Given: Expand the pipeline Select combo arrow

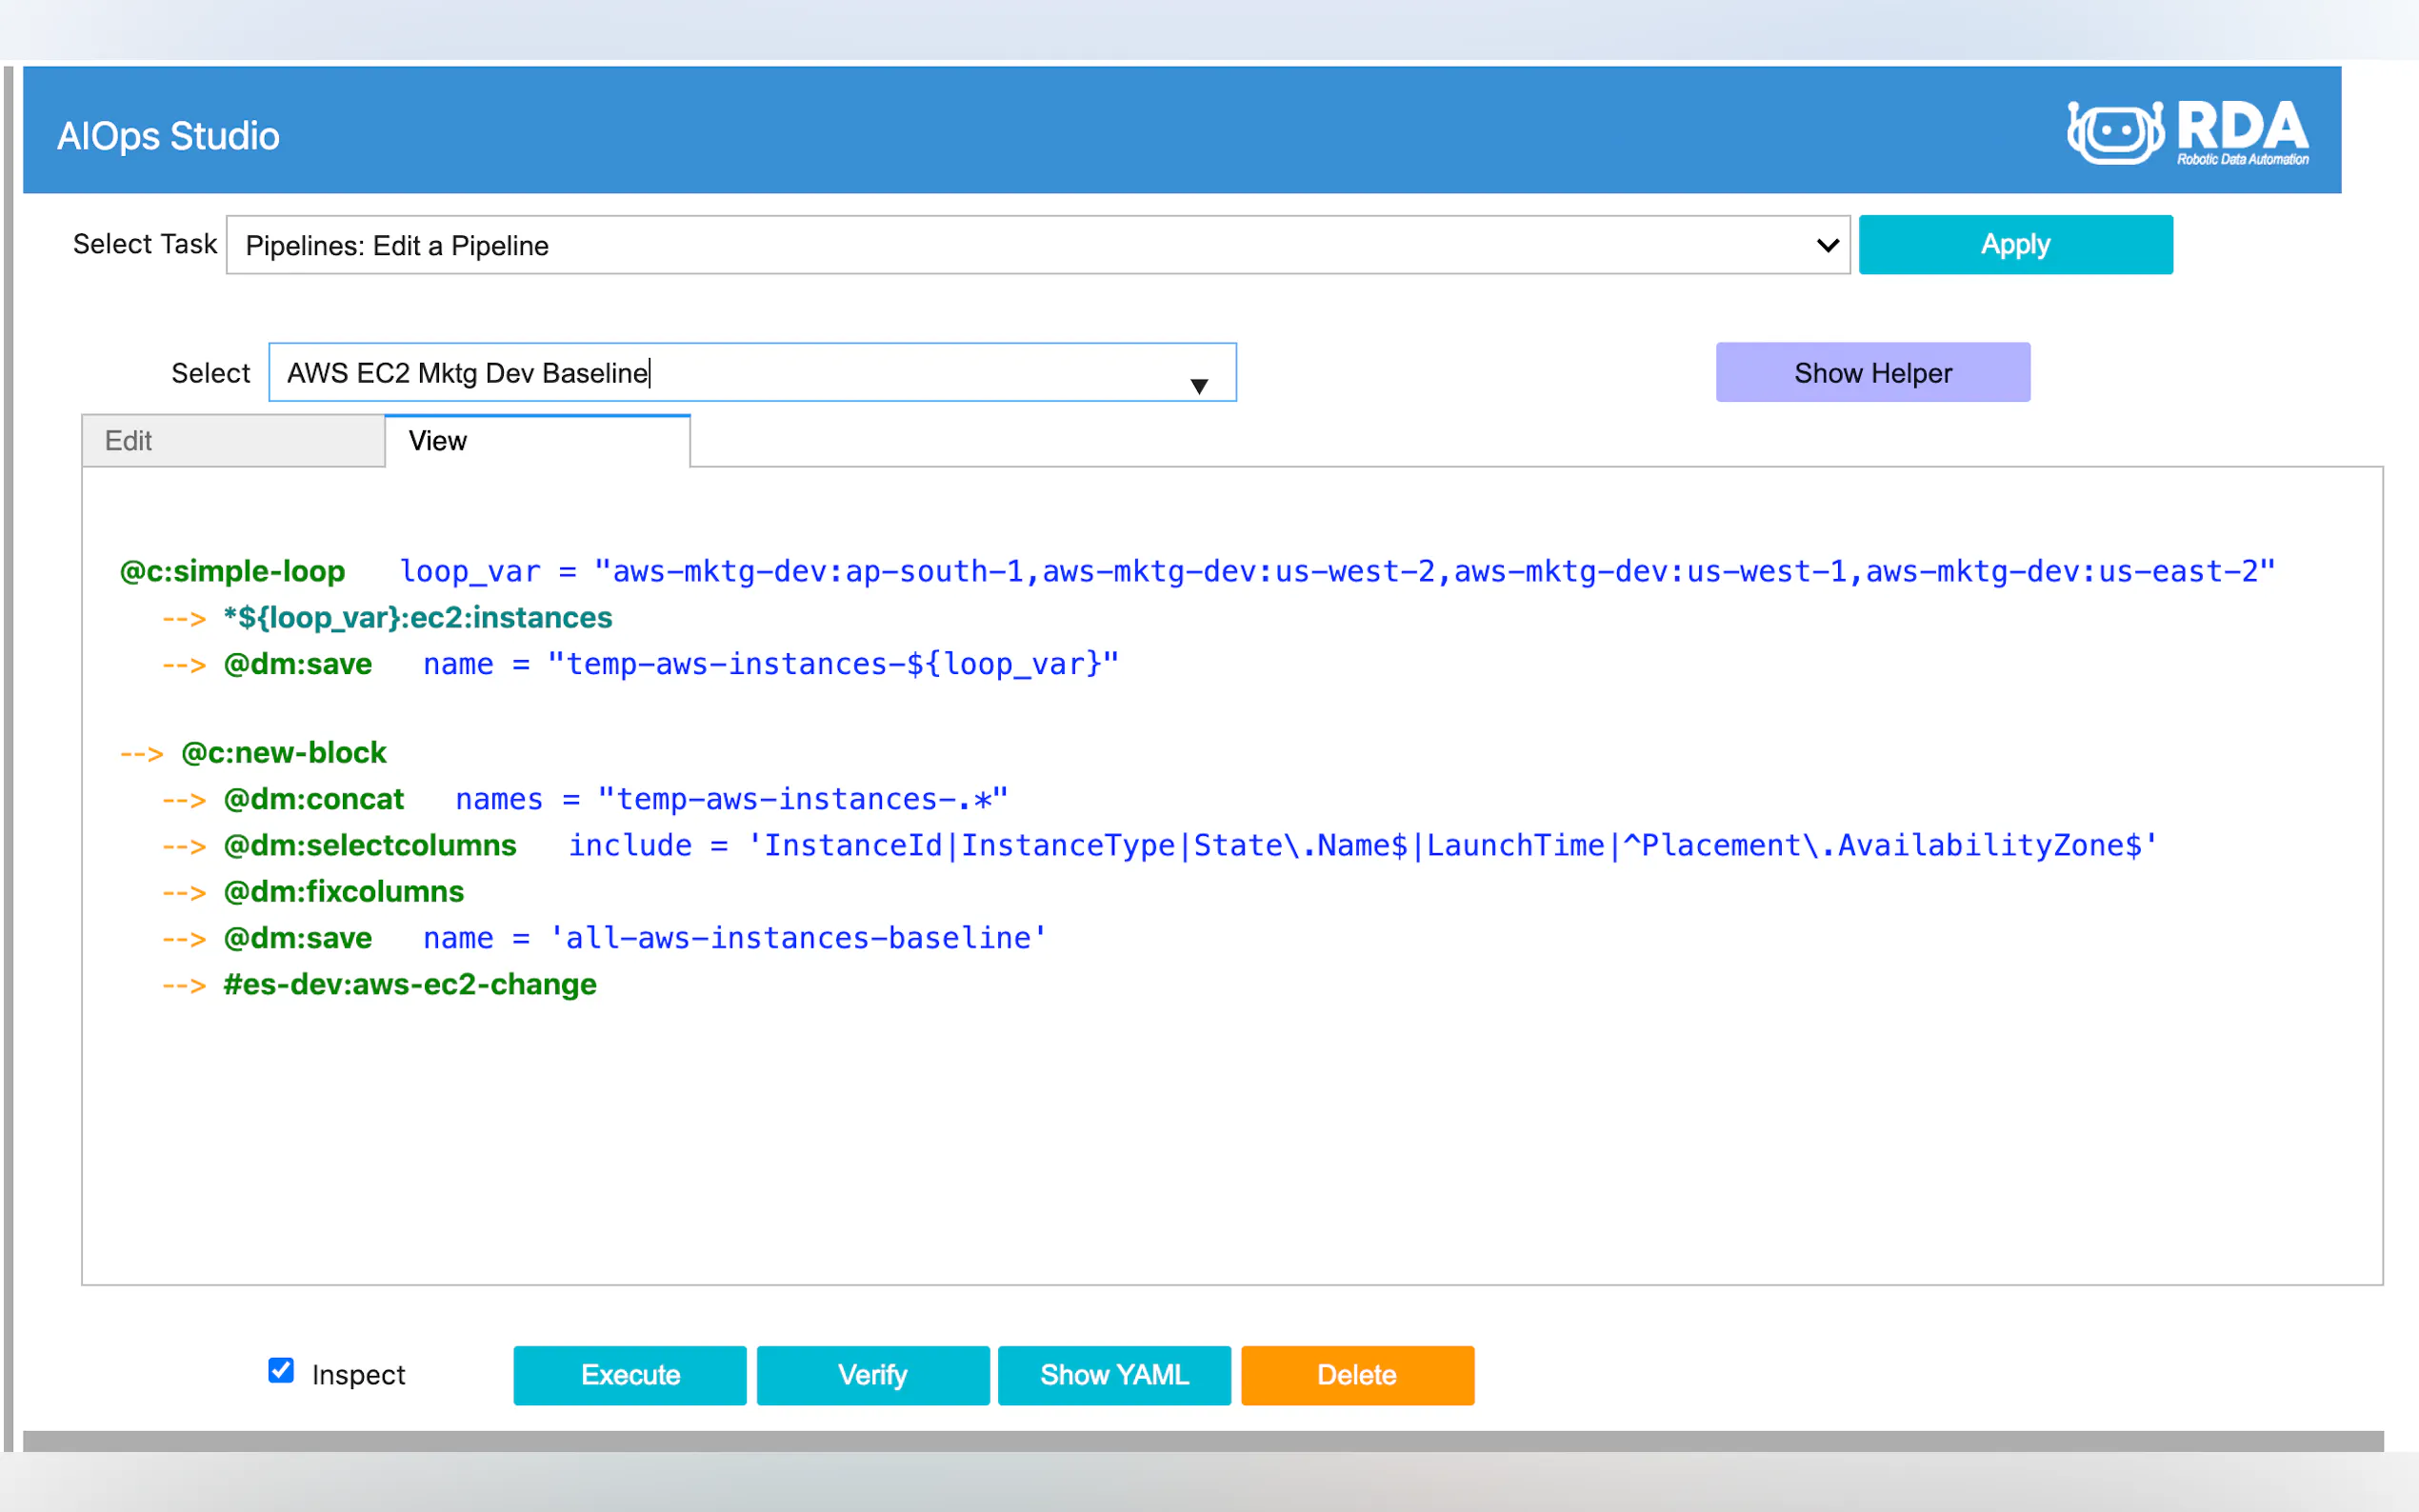Looking at the screenshot, I should pos(1199,386).
